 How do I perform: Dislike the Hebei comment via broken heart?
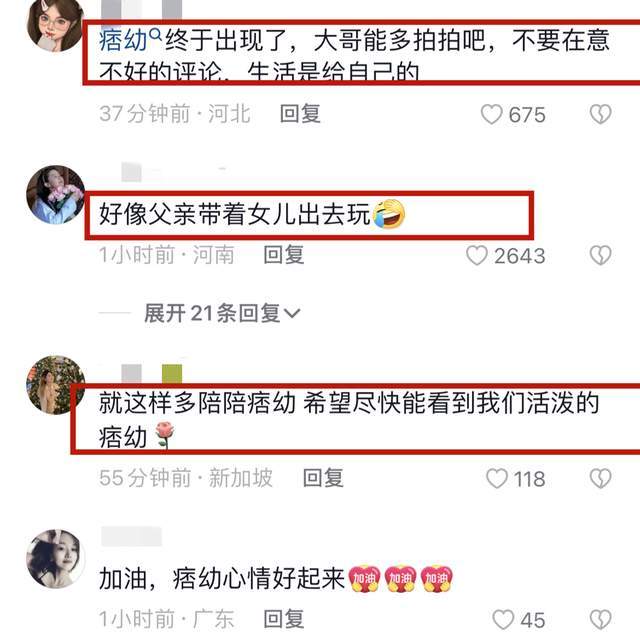600,114
